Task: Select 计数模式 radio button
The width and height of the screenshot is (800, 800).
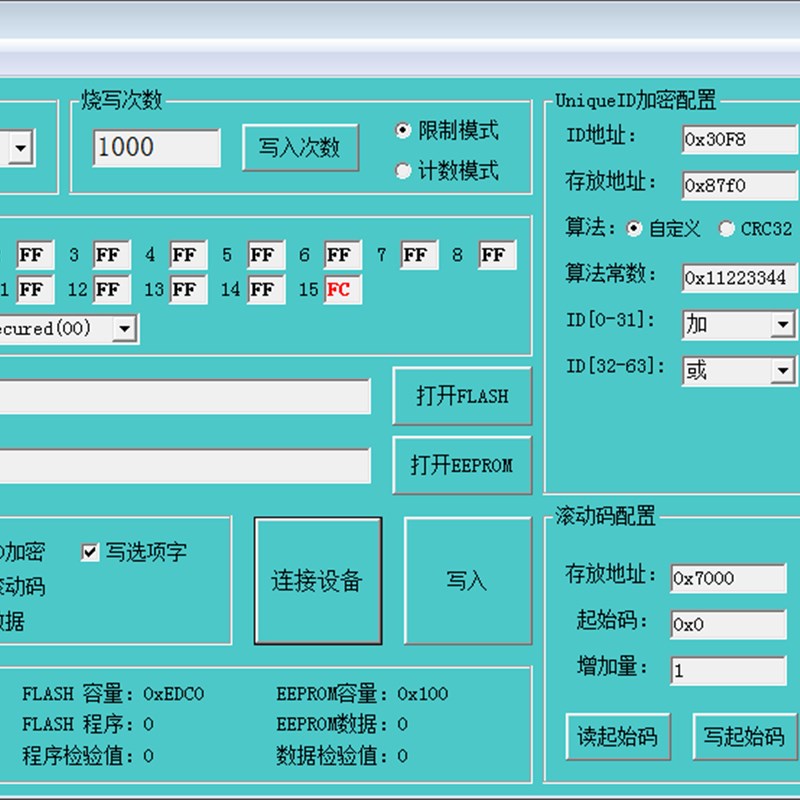Action: coord(403,171)
